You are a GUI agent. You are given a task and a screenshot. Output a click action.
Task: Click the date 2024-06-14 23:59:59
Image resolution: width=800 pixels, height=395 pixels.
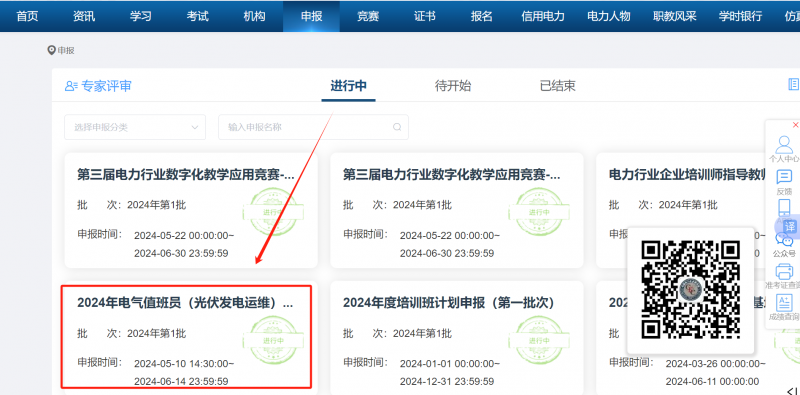click(x=181, y=381)
